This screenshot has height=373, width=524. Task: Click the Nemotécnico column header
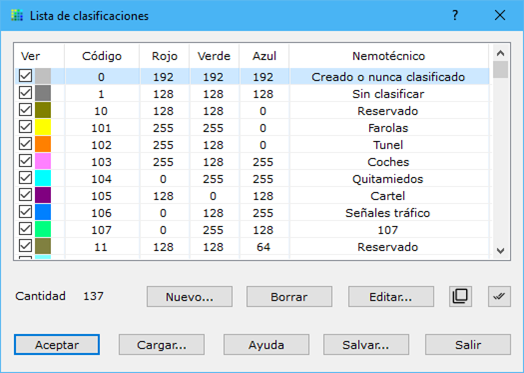pyautogui.click(x=389, y=56)
